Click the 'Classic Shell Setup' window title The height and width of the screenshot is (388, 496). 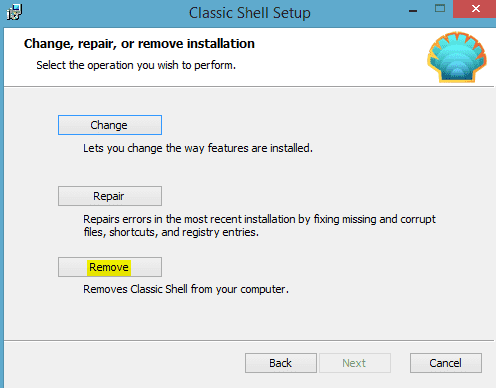point(250,13)
